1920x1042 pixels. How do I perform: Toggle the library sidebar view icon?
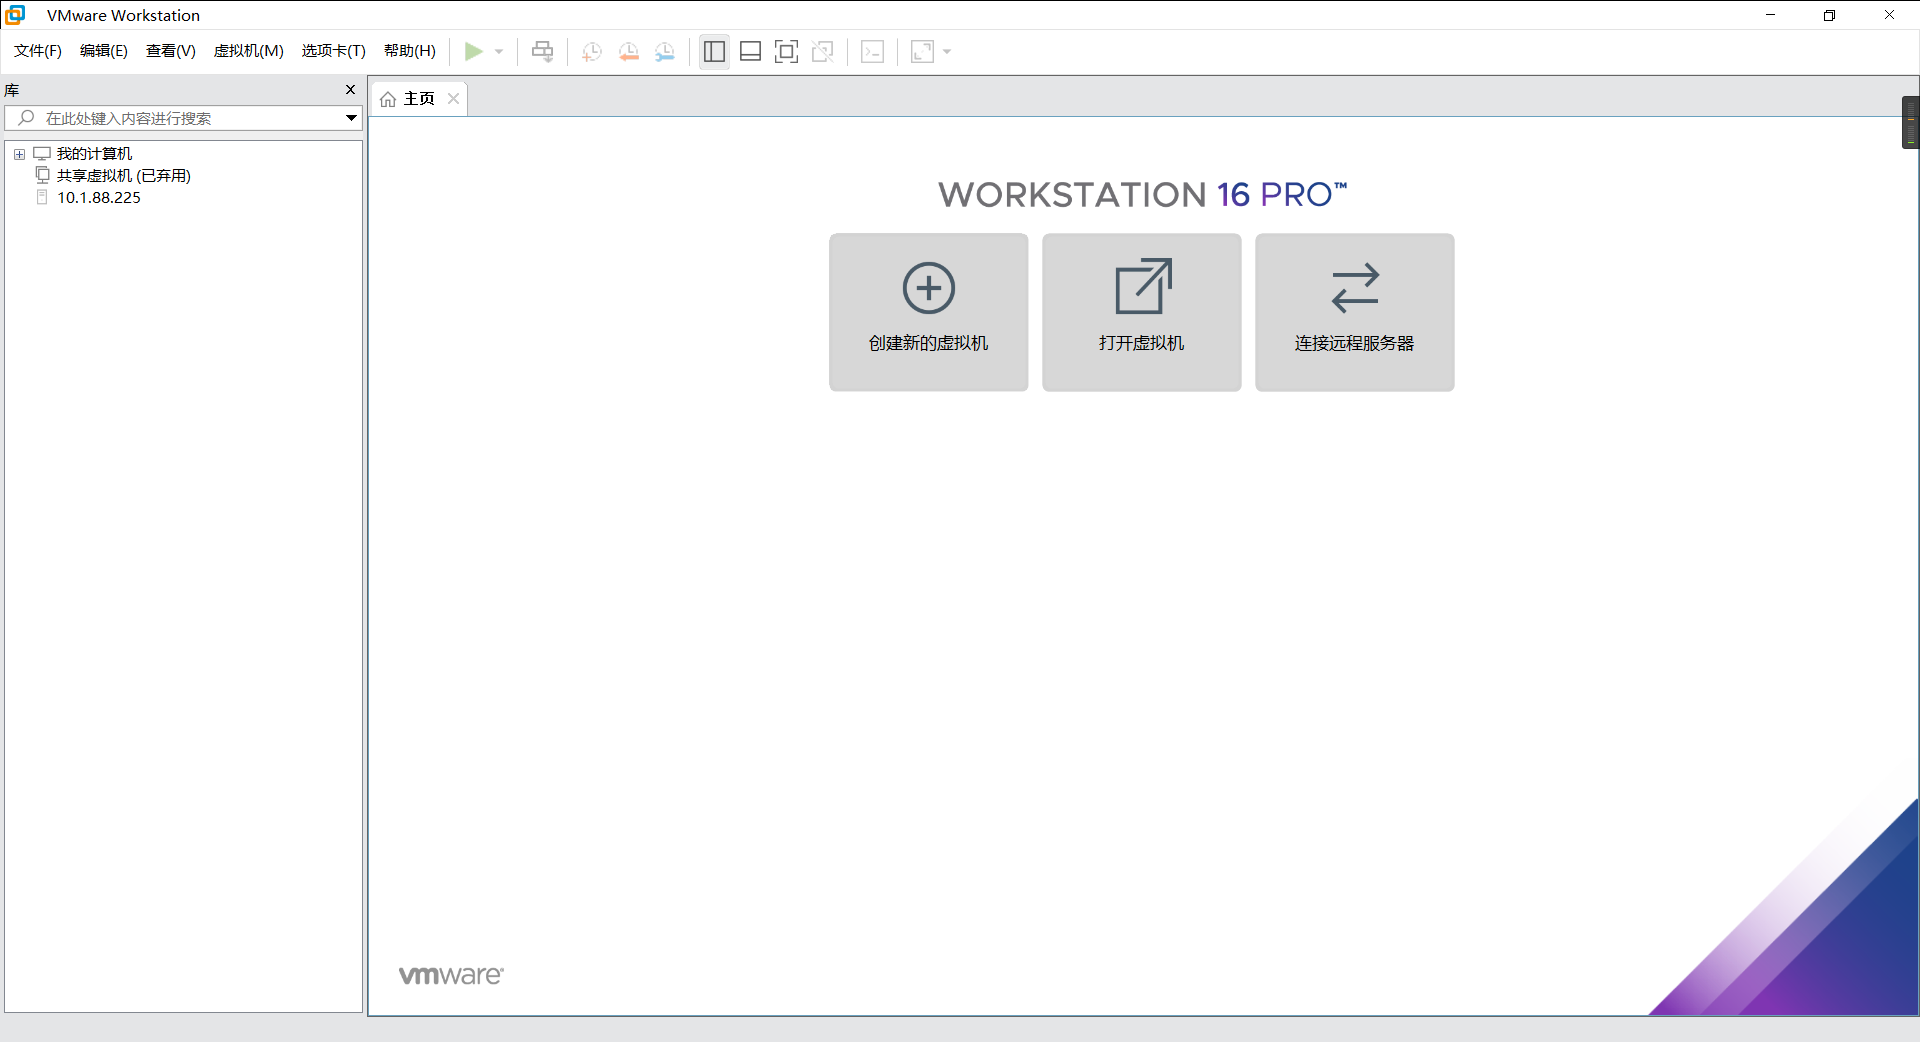pyautogui.click(x=714, y=51)
